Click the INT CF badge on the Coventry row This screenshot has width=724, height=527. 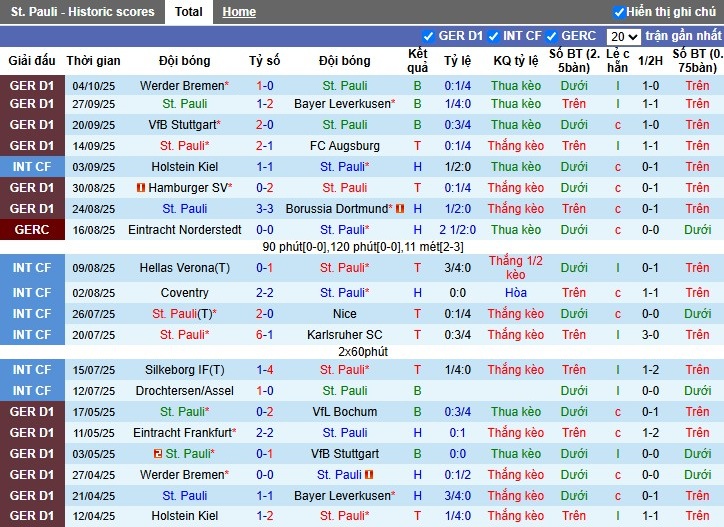[x=32, y=293]
